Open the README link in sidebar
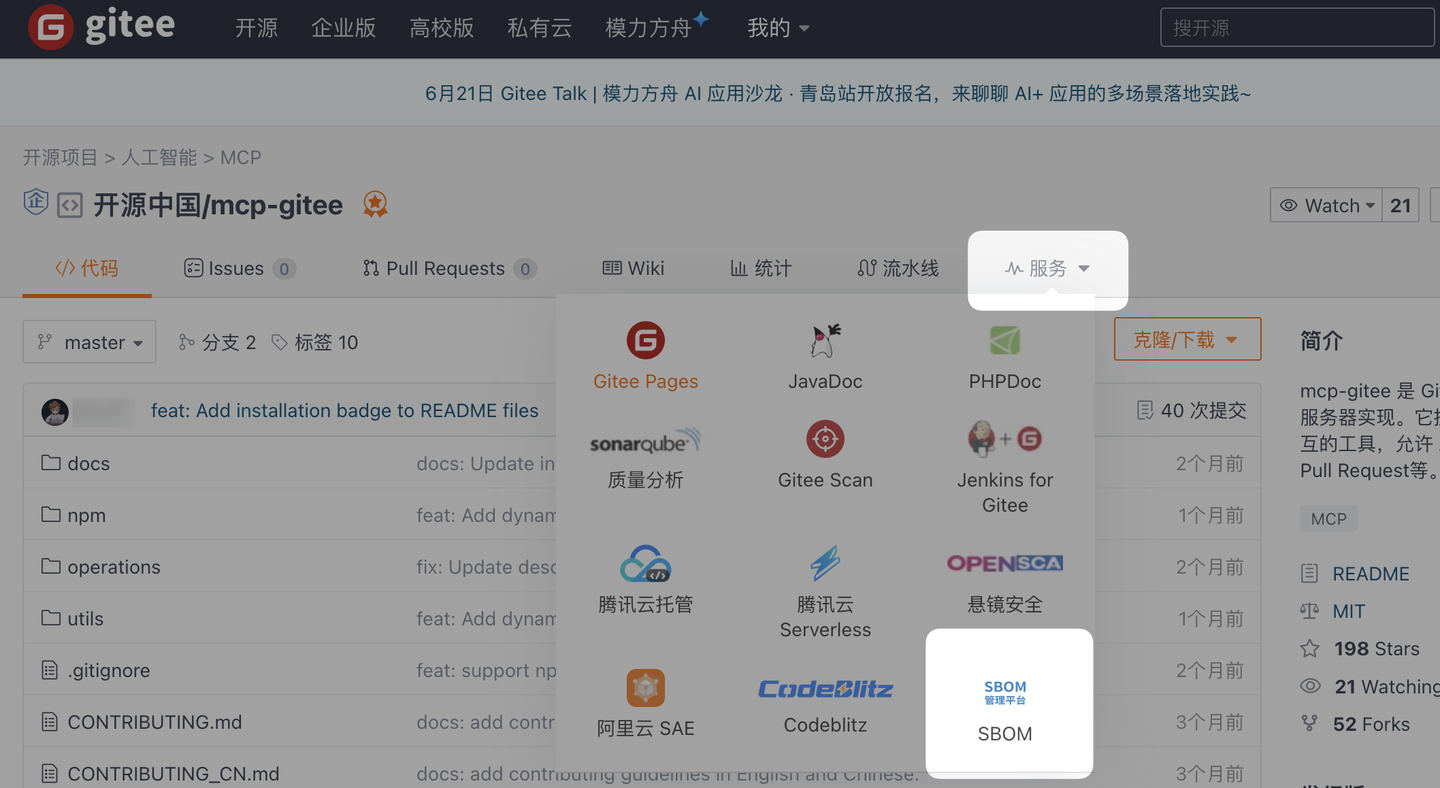The image size is (1440, 788). [x=1372, y=573]
